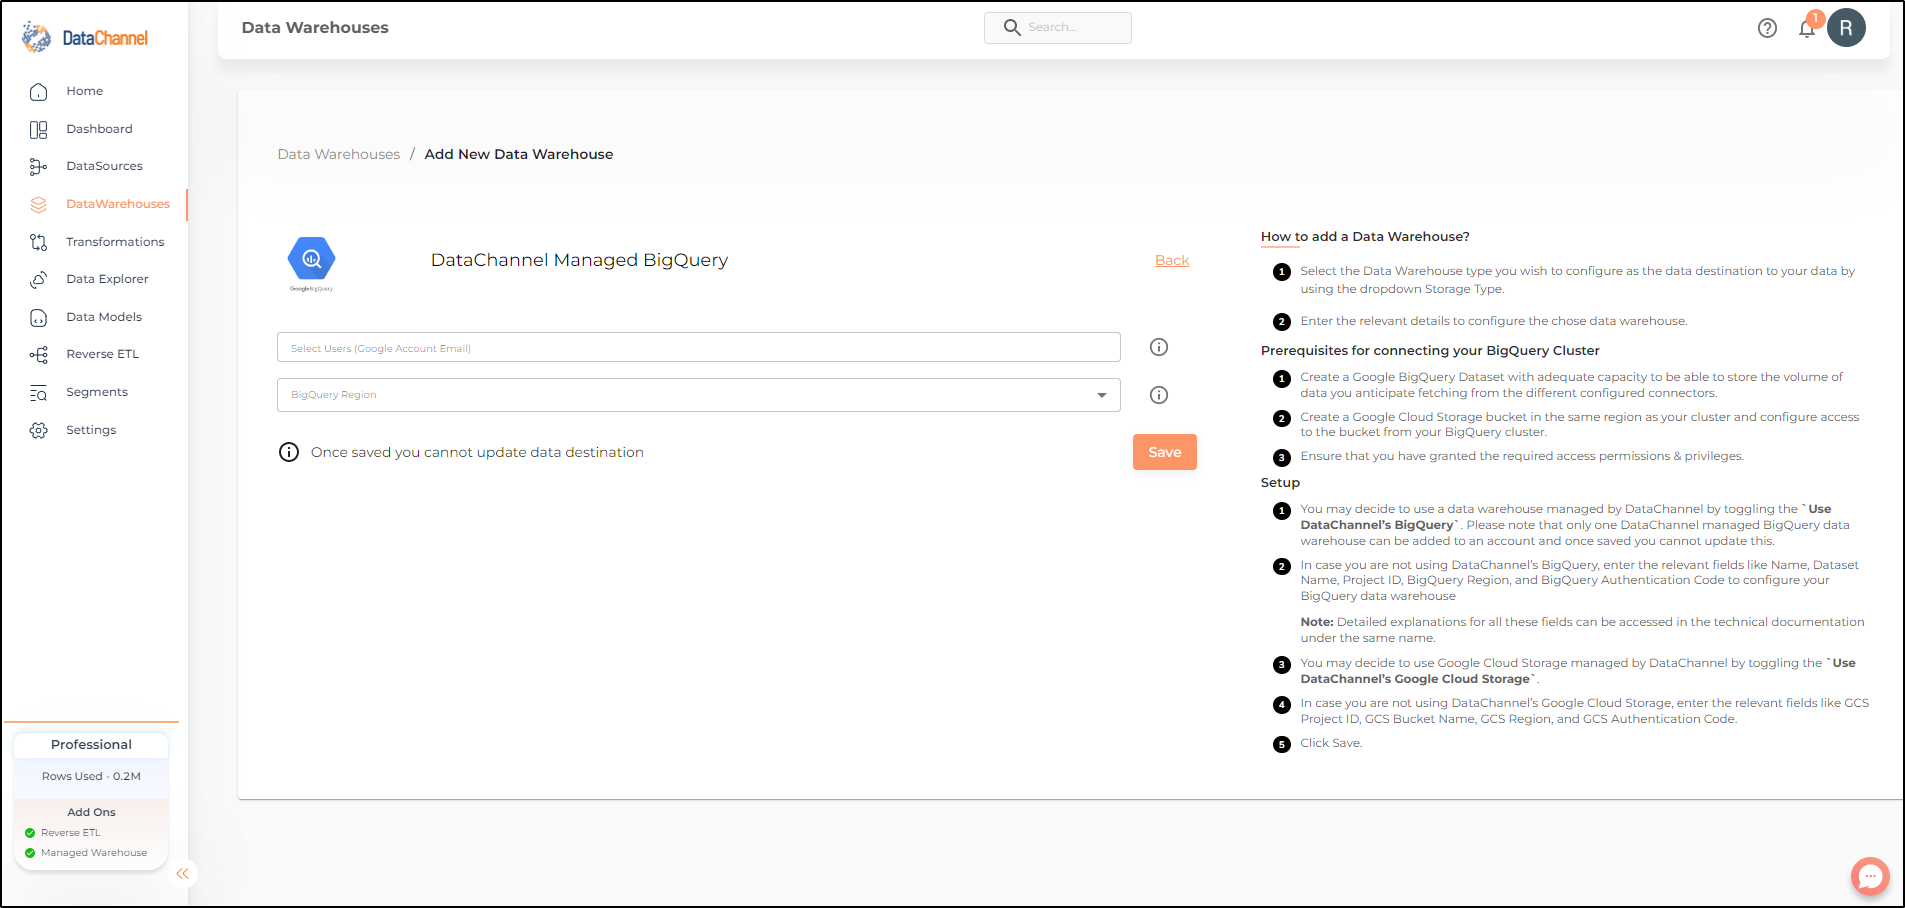Click the Data Warehouses breadcrumb link

point(338,154)
